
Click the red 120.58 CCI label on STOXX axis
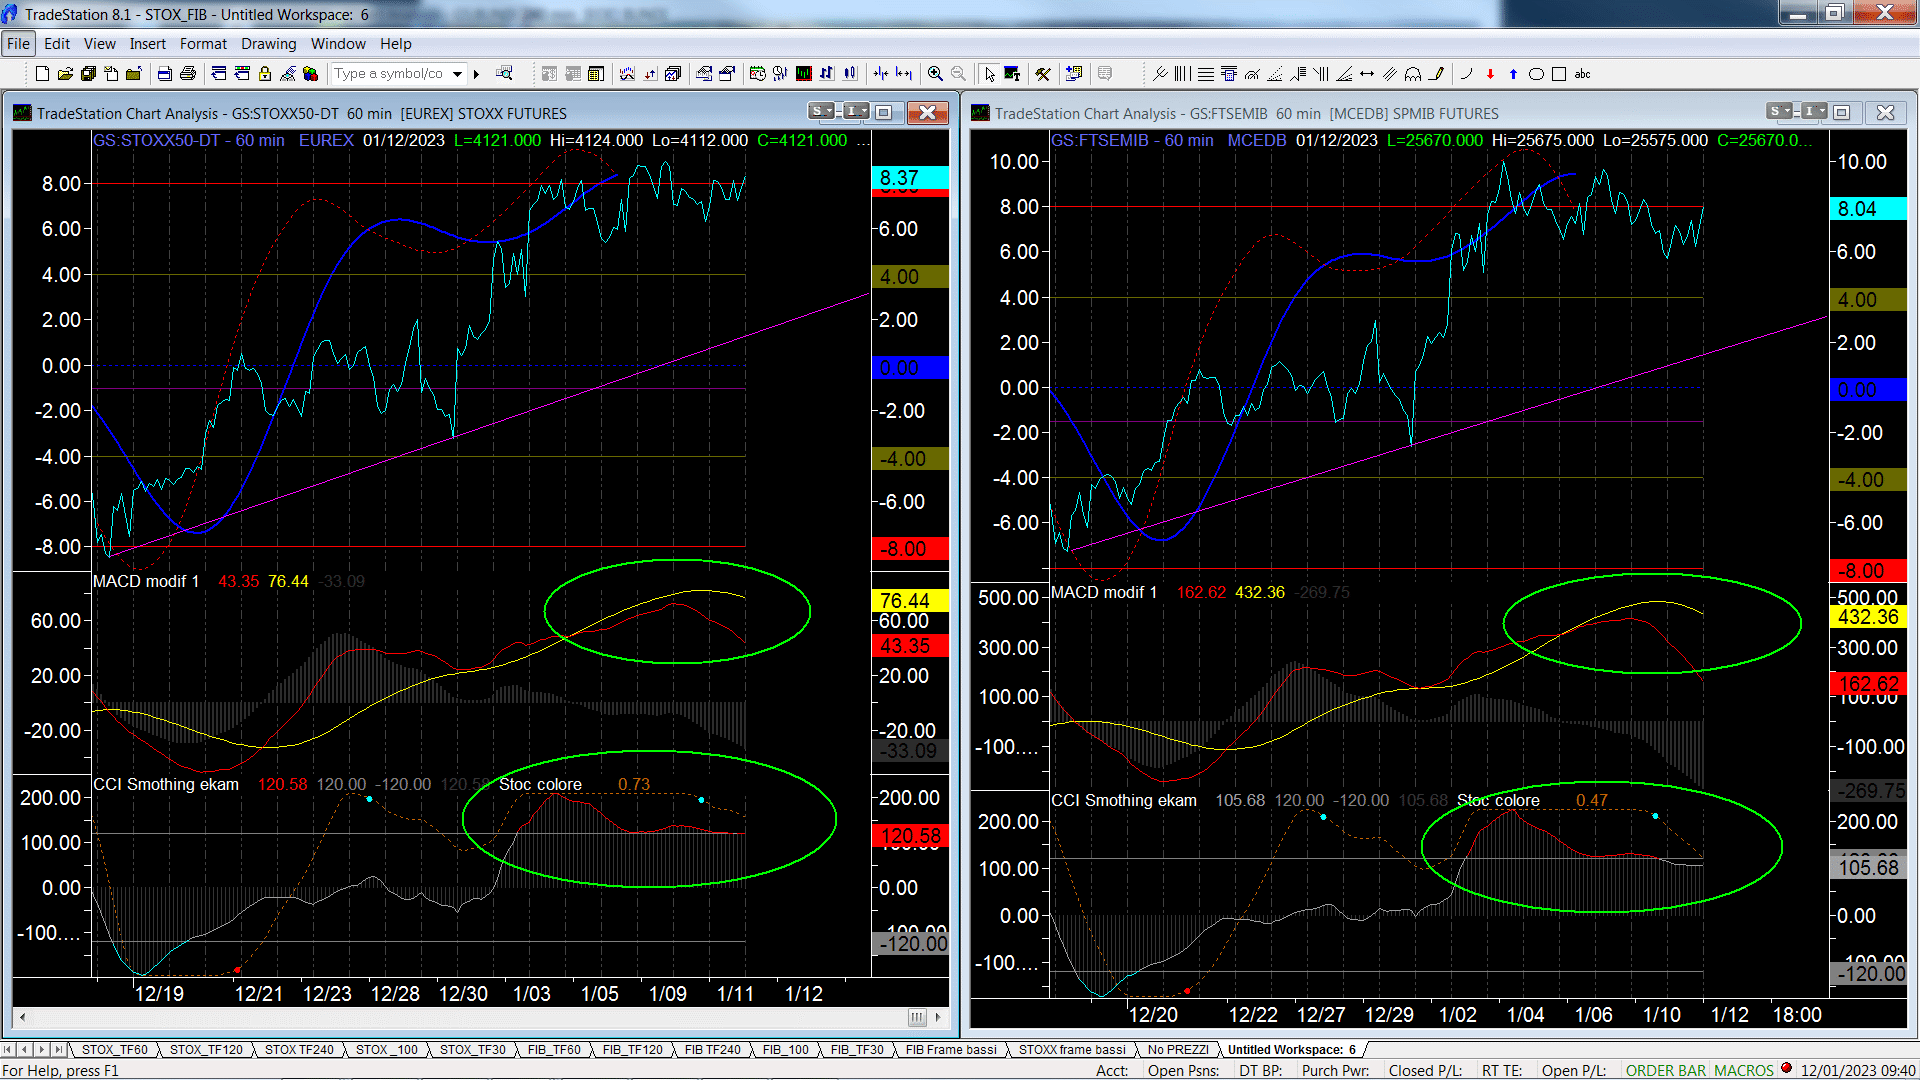point(910,836)
